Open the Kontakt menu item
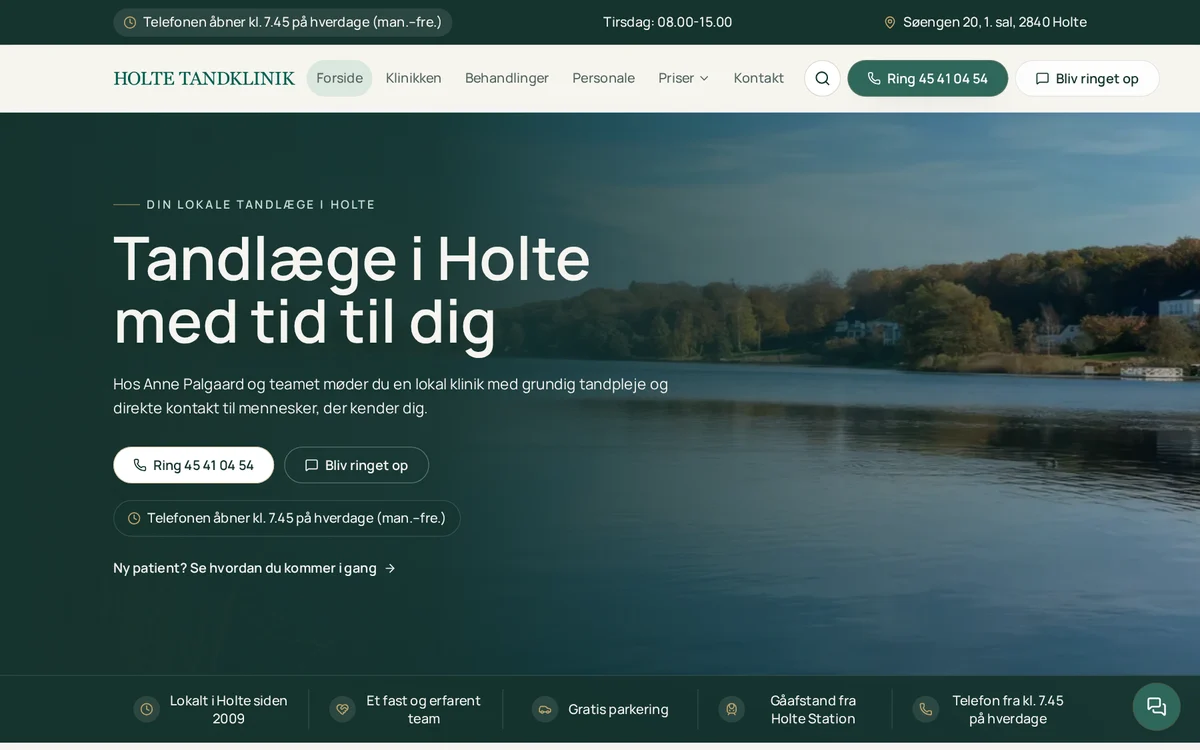The width and height of the screenshot is (1200, 750). (759, 78)
